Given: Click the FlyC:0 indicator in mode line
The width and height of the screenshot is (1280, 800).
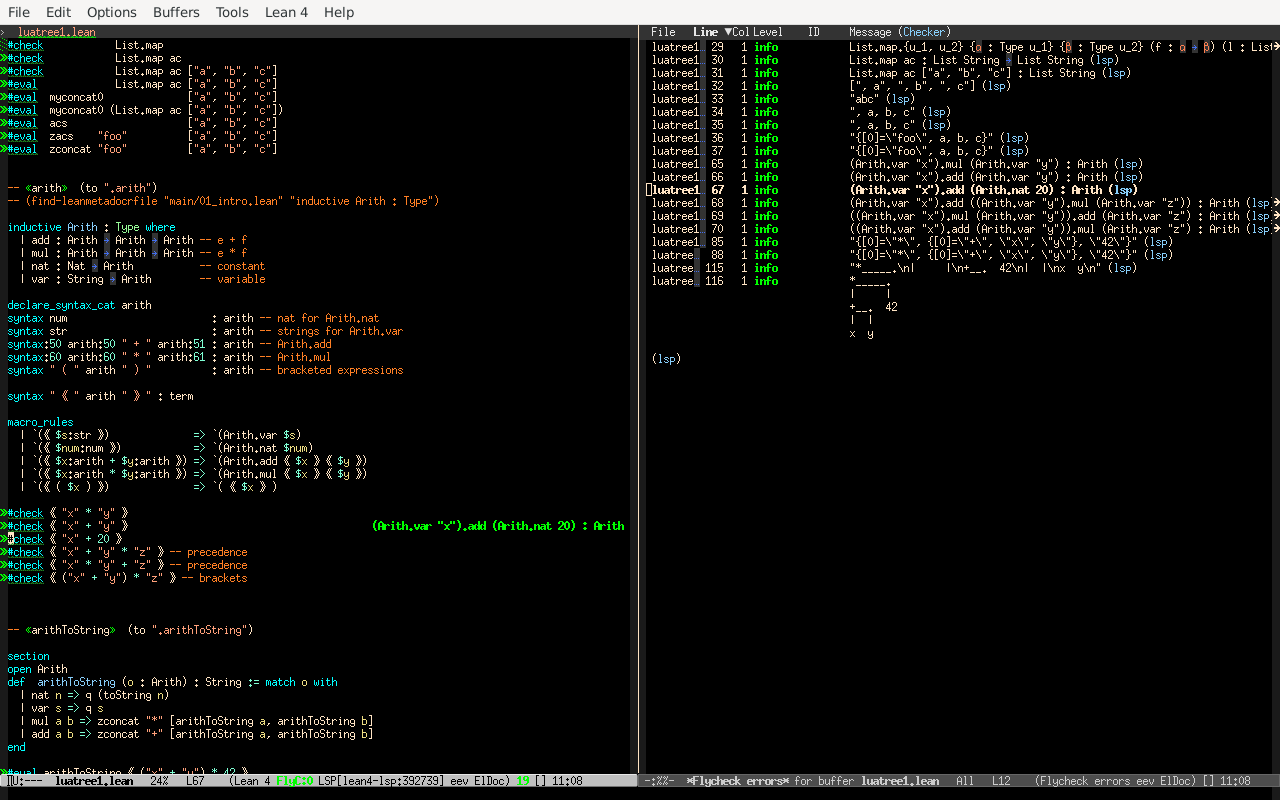Looking at the screenshot, I should click(x=295, y=781).
